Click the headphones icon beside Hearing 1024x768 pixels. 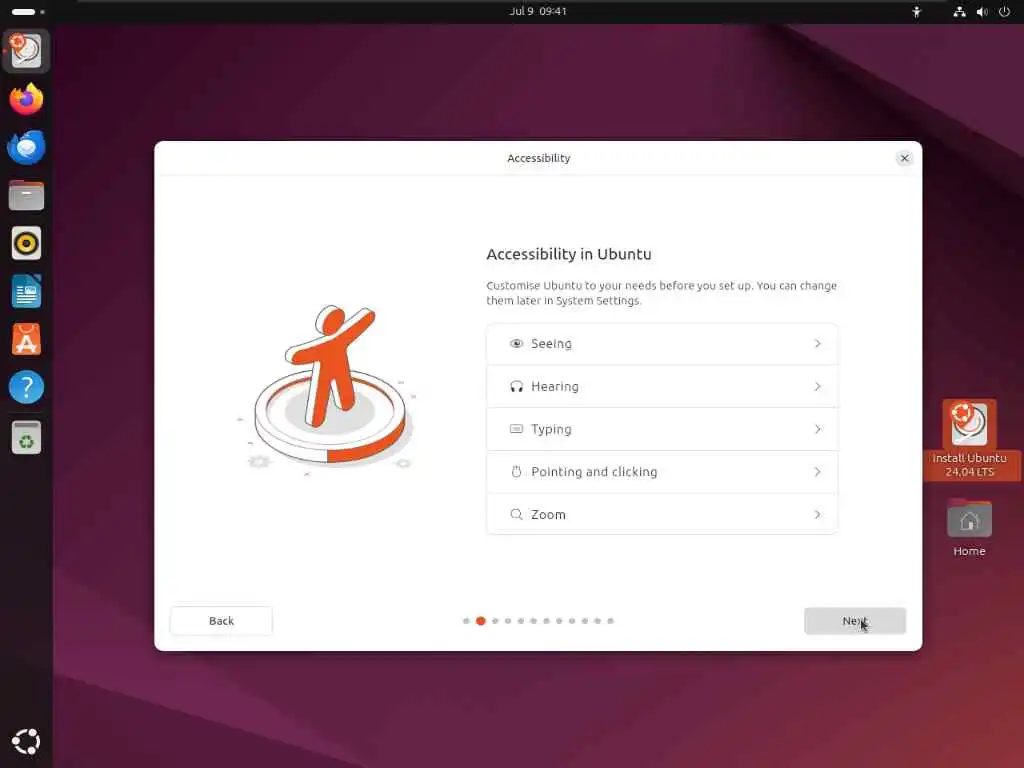click(516, 387)
